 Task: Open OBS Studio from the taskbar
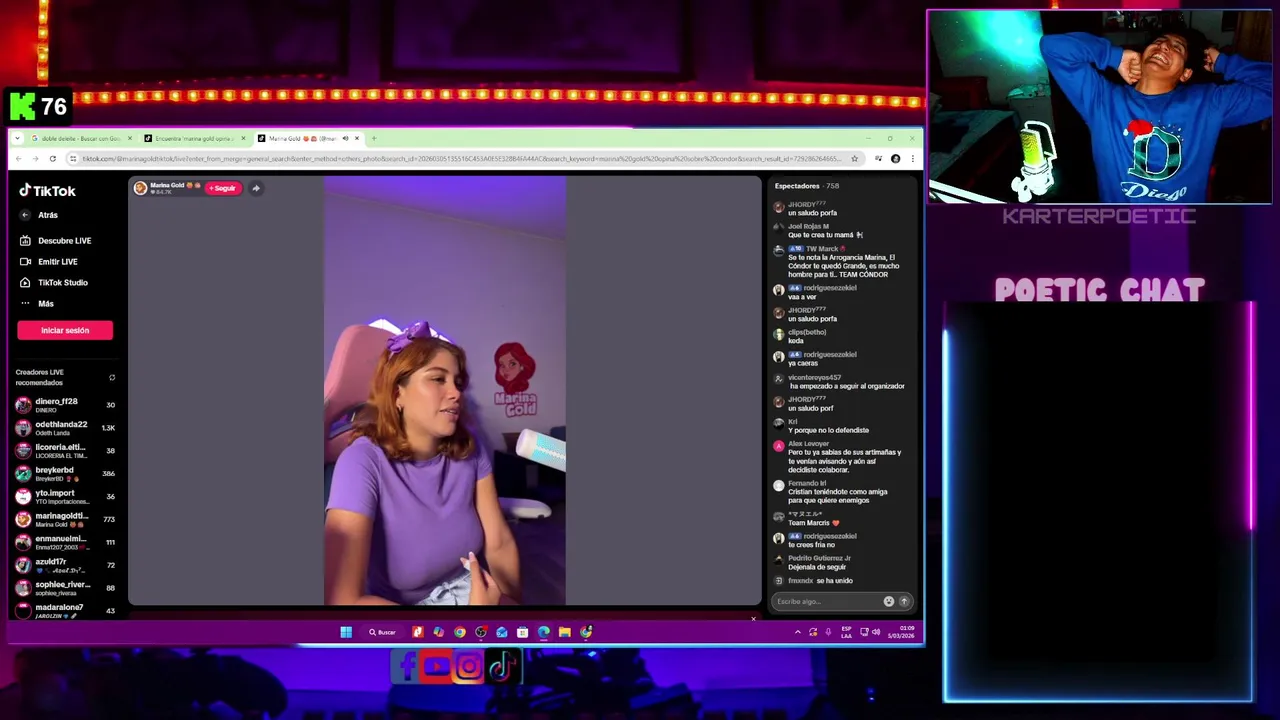(x=481, y=632)
